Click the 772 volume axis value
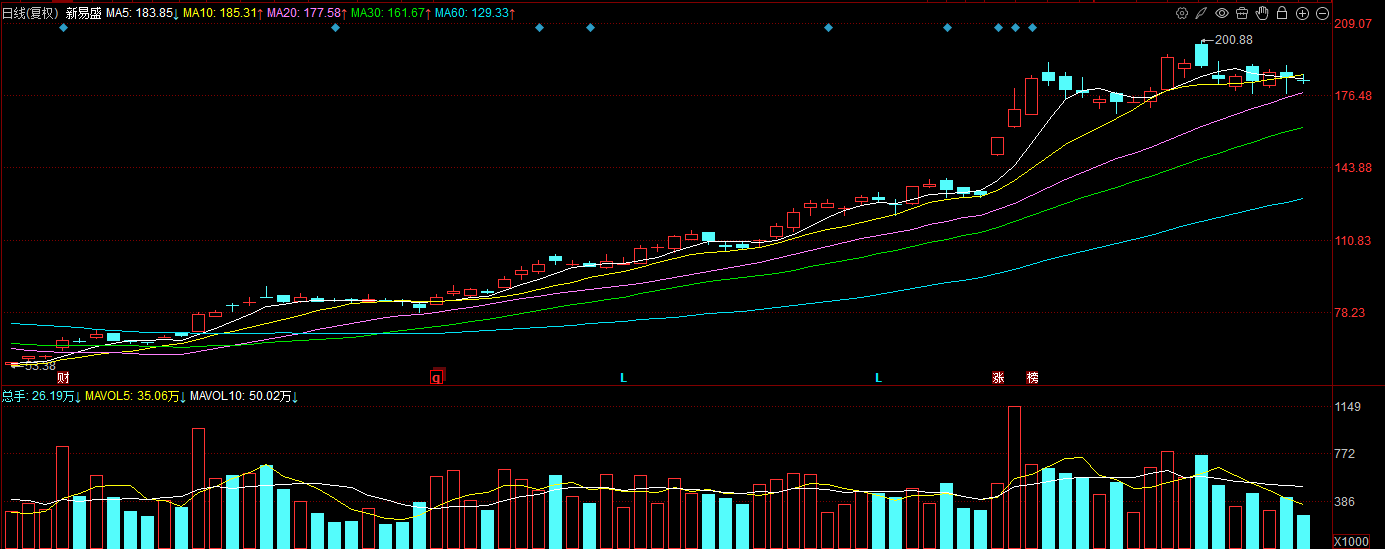Image resolution: width=1385 pixels, height=549 pixels. (x=1347, y=455)
